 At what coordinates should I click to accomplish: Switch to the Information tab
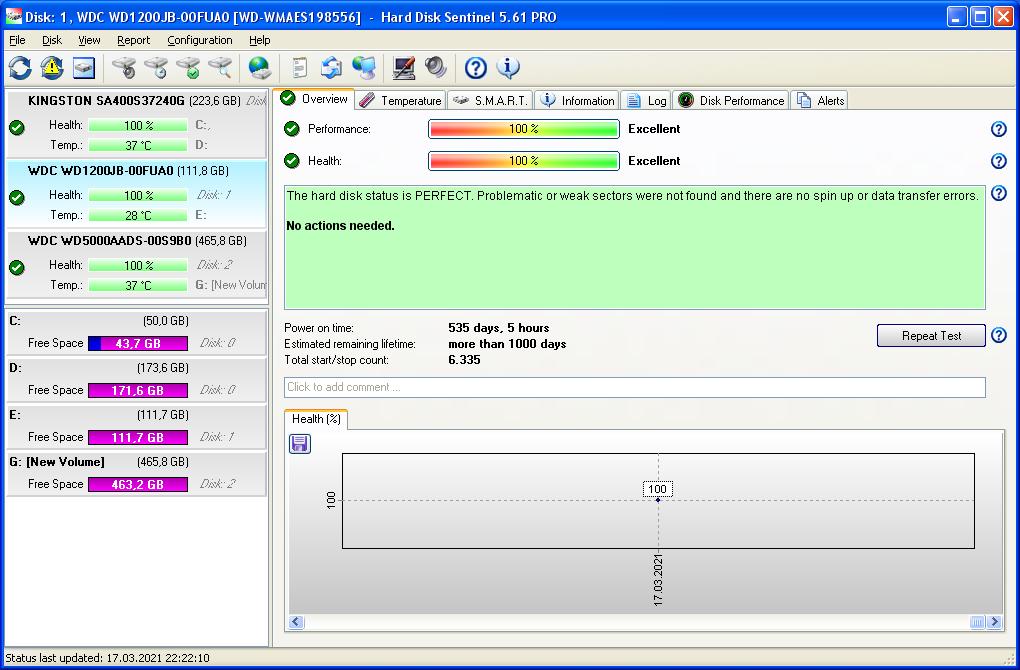pos(577,100)
